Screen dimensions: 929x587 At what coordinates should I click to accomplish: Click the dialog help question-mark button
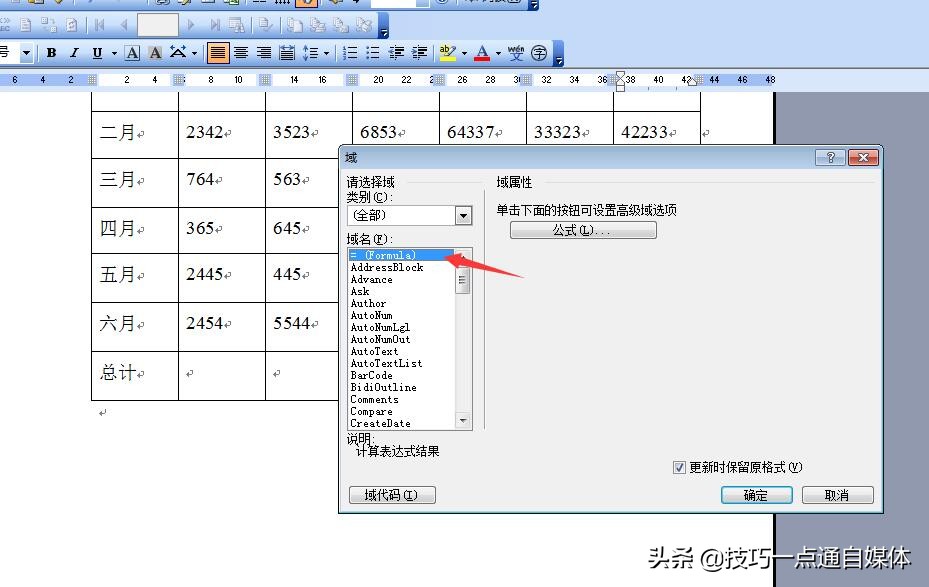tap(830, 158)
